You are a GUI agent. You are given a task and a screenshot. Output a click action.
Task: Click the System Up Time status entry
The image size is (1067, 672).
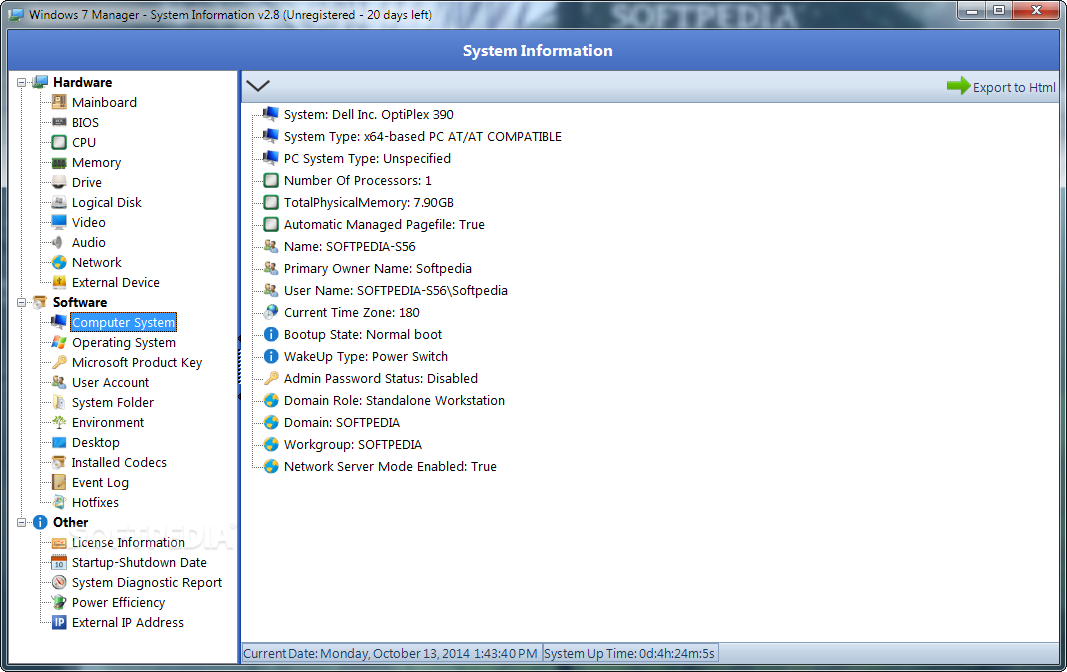629,654
